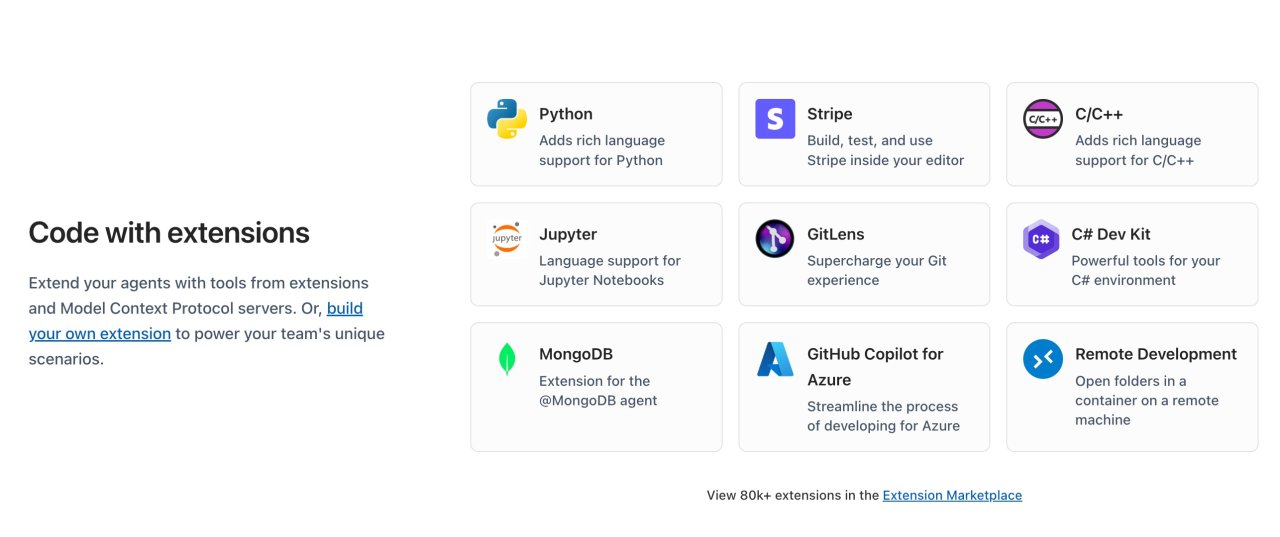
Task: Click the Code with extensions heading
Action: (169, 232)
